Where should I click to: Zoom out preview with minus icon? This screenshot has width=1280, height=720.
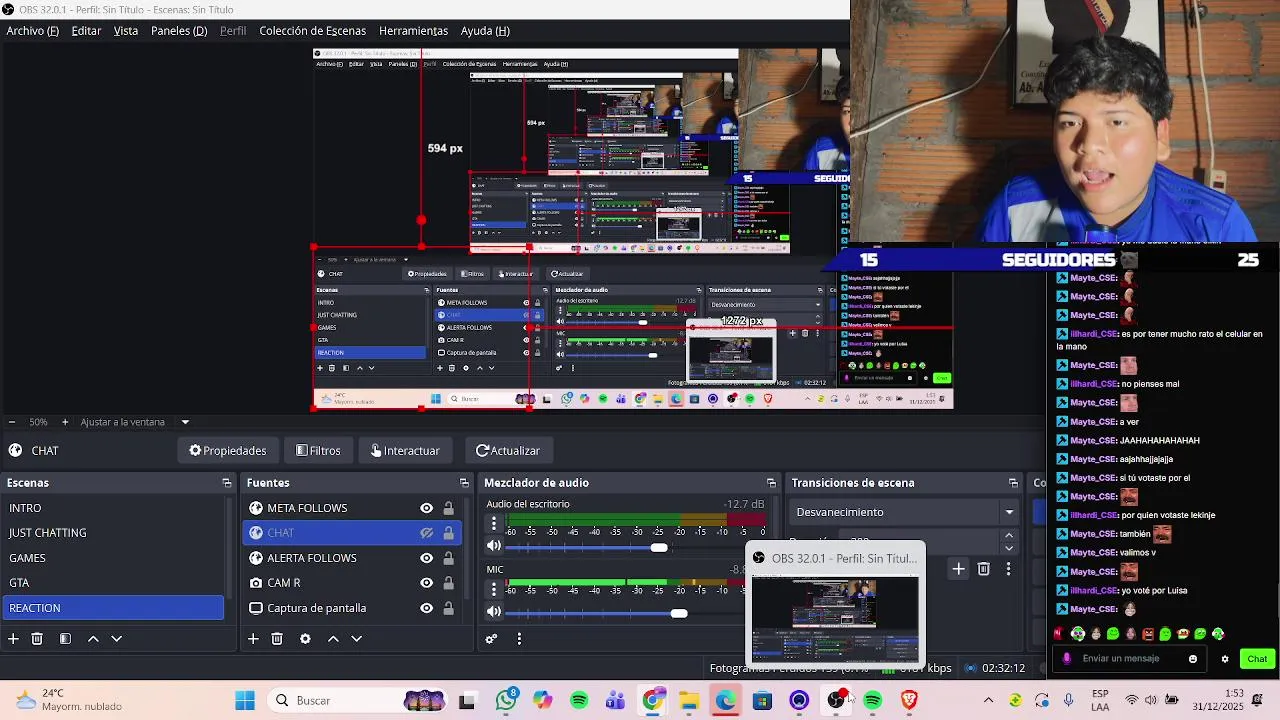point(11,422)
